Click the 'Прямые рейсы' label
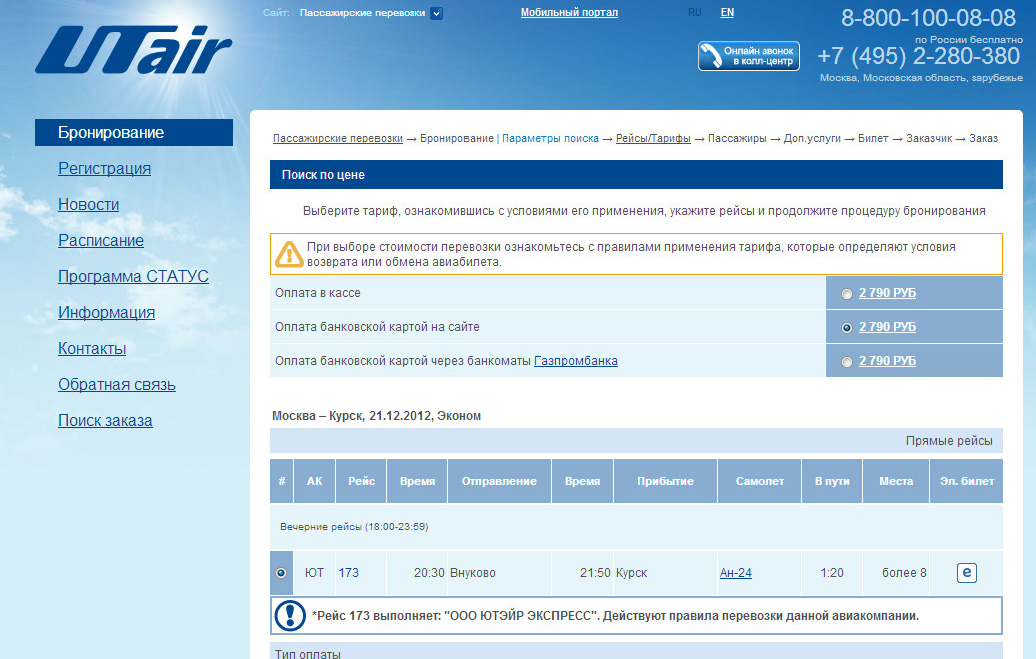This screenshot has height=659, width=1036. click(x=949, y=441)
